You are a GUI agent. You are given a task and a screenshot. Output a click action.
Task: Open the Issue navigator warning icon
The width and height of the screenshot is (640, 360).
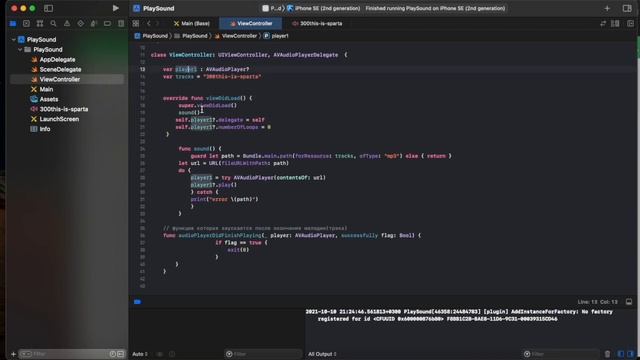(x=67, y=24)
